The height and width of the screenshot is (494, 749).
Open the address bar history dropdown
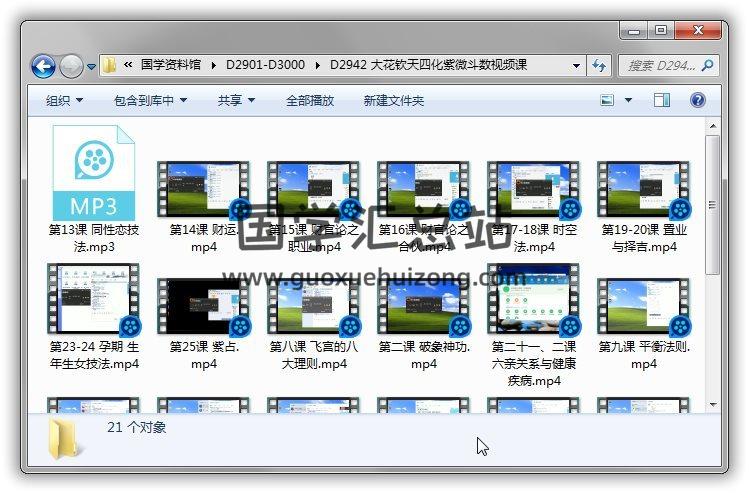click(577, 65)
